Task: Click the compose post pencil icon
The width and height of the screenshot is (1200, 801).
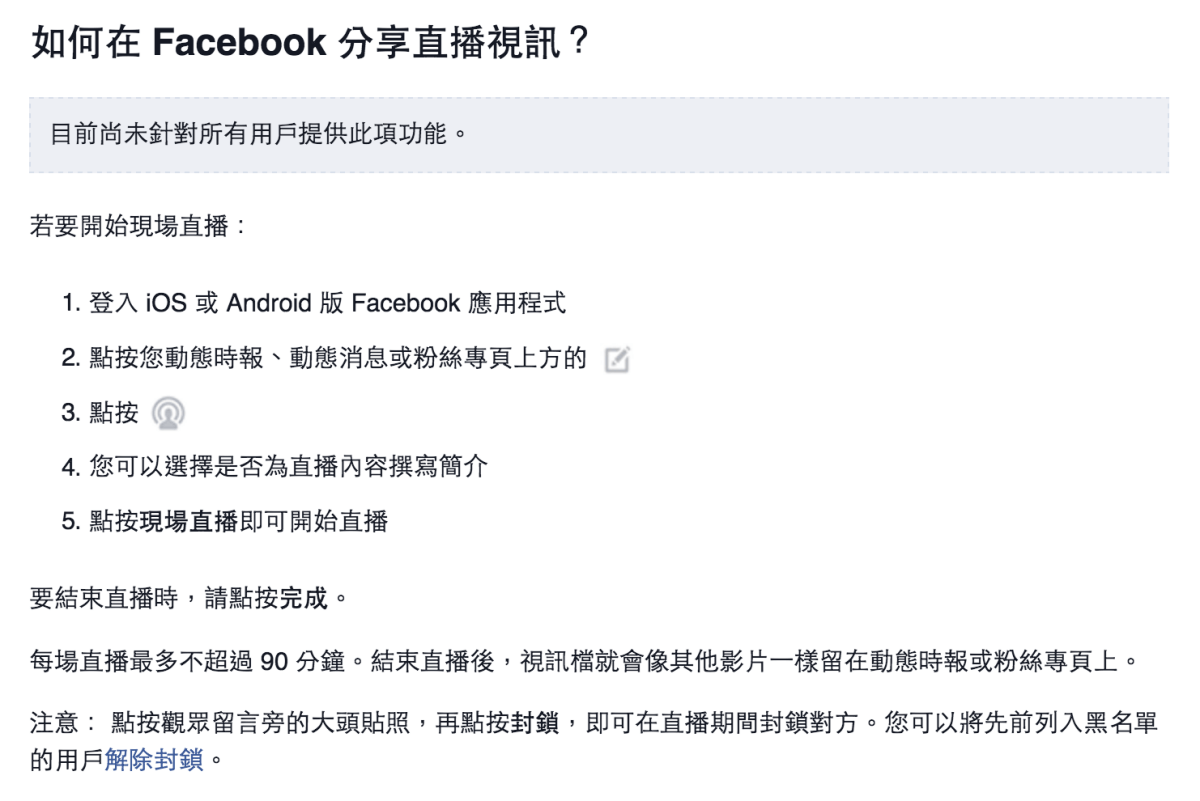Action: (x=618, y=360)
